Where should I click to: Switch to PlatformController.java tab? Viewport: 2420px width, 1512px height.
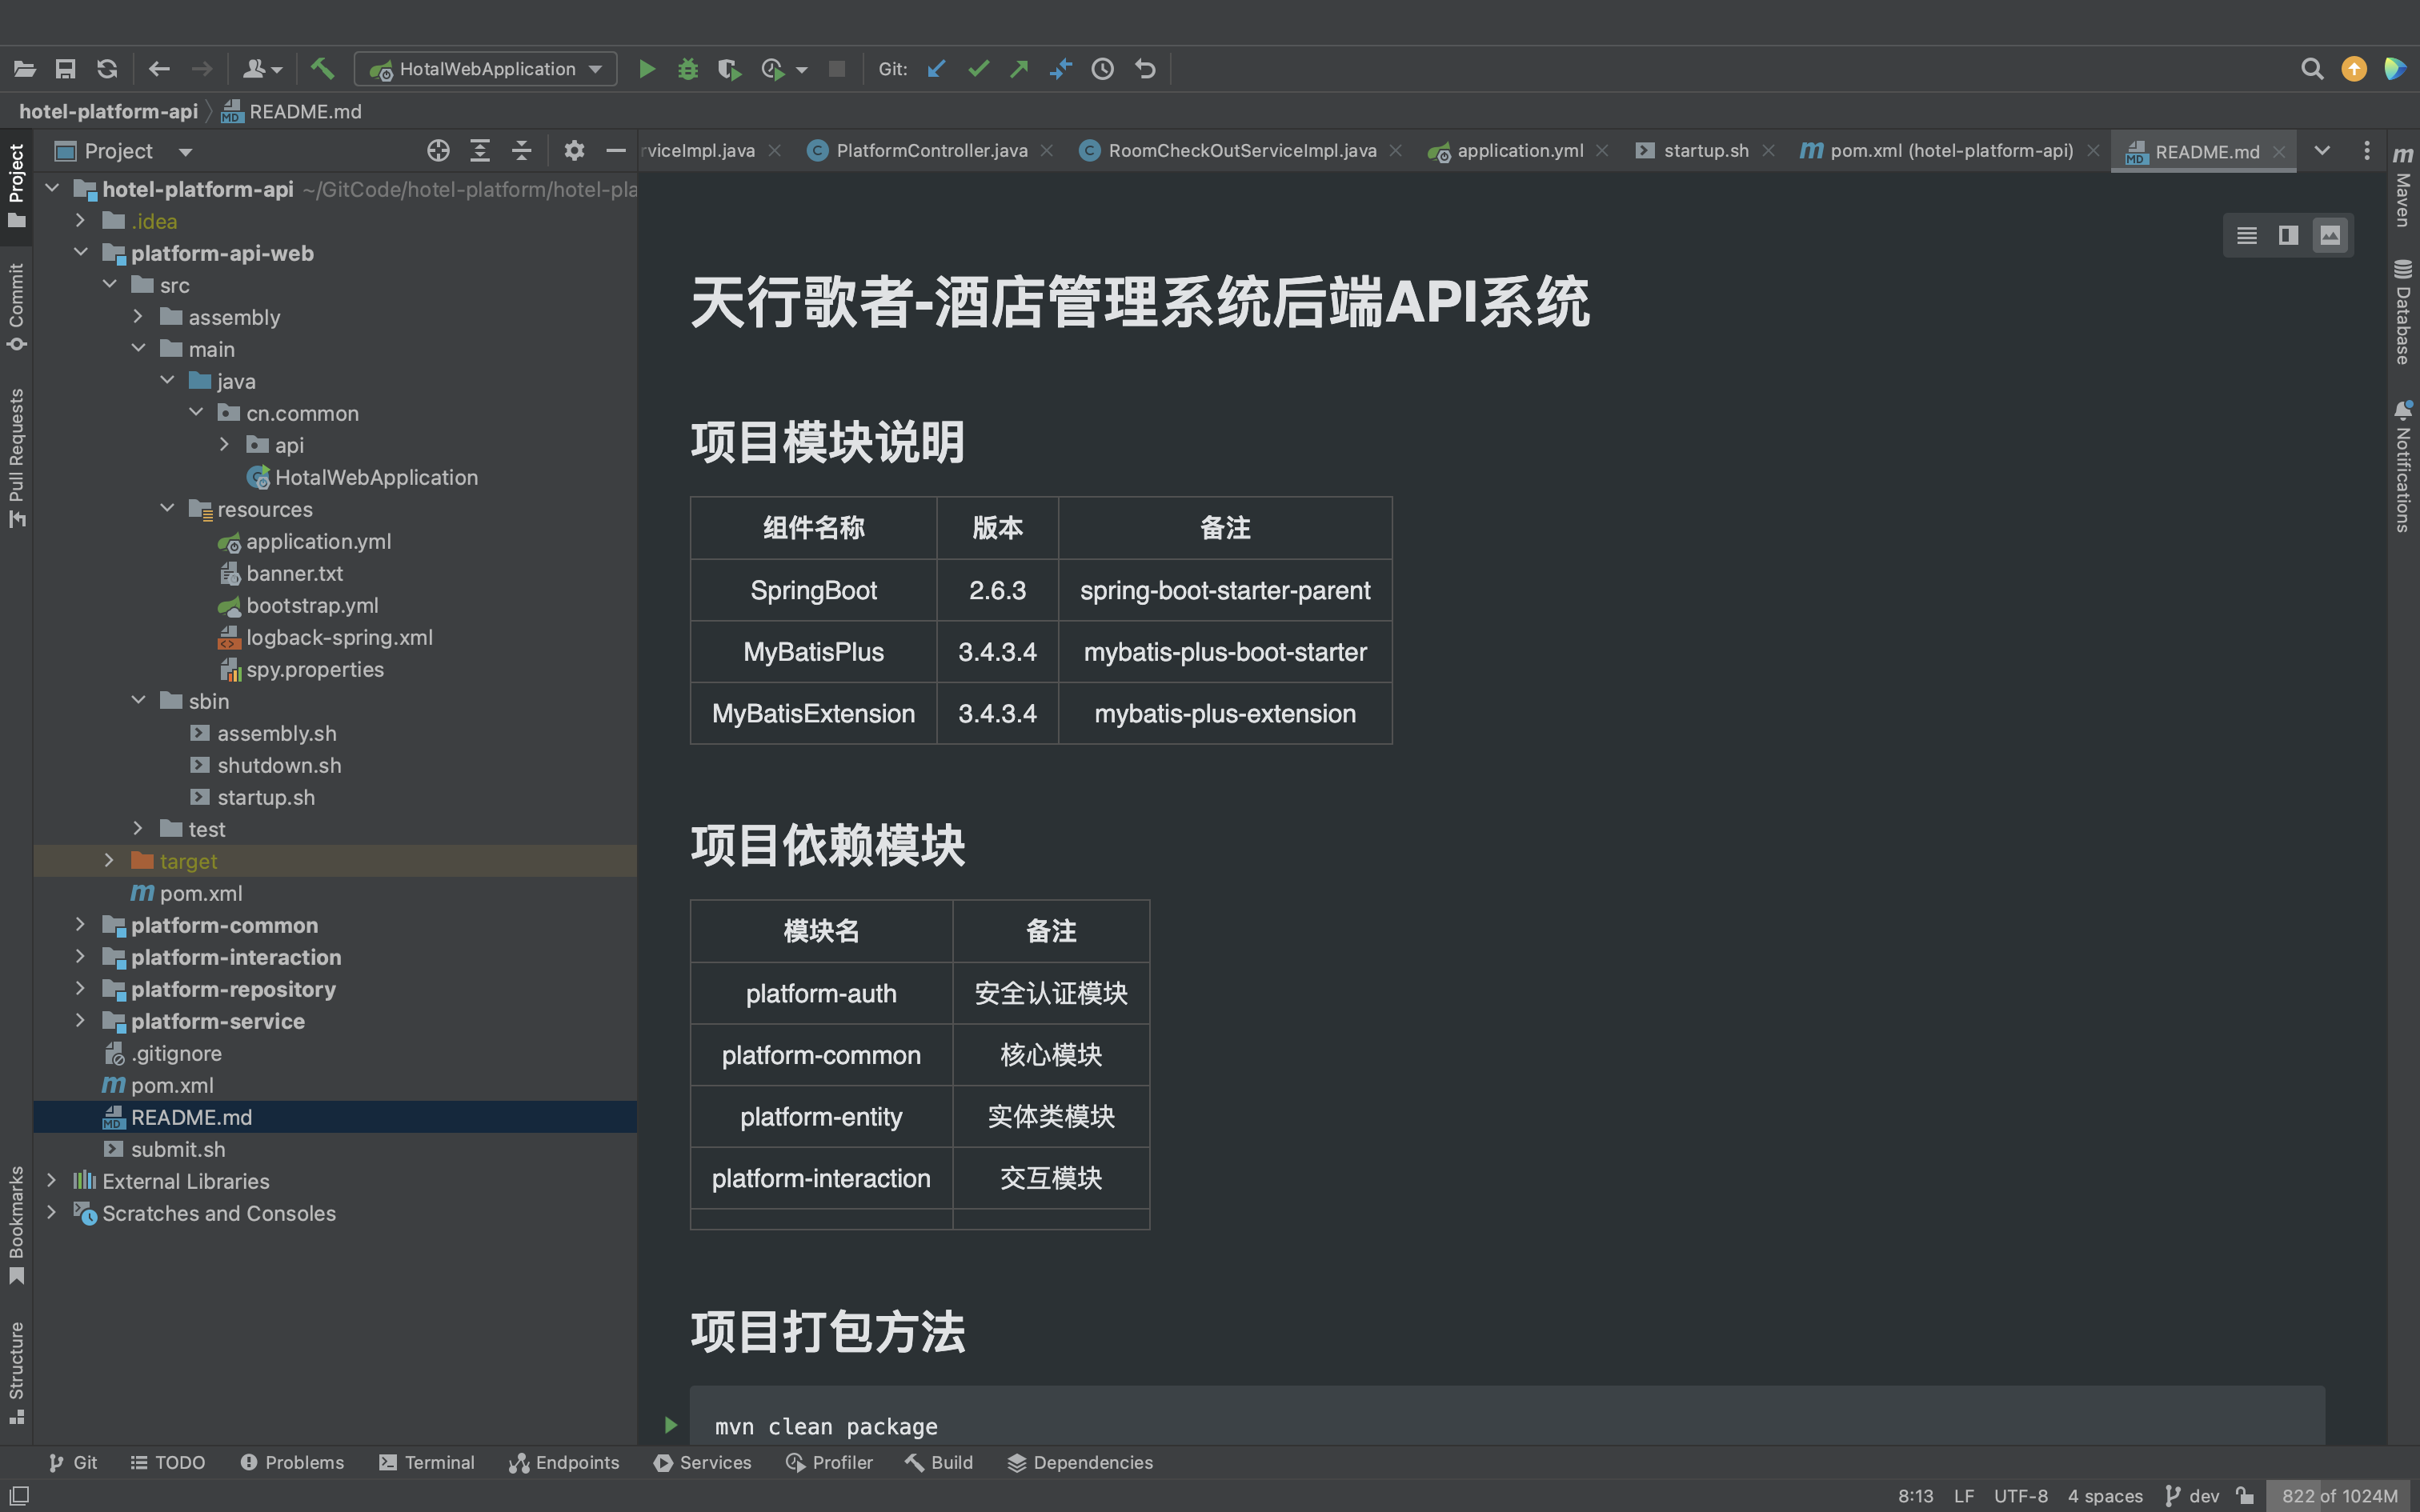[930, 151]
